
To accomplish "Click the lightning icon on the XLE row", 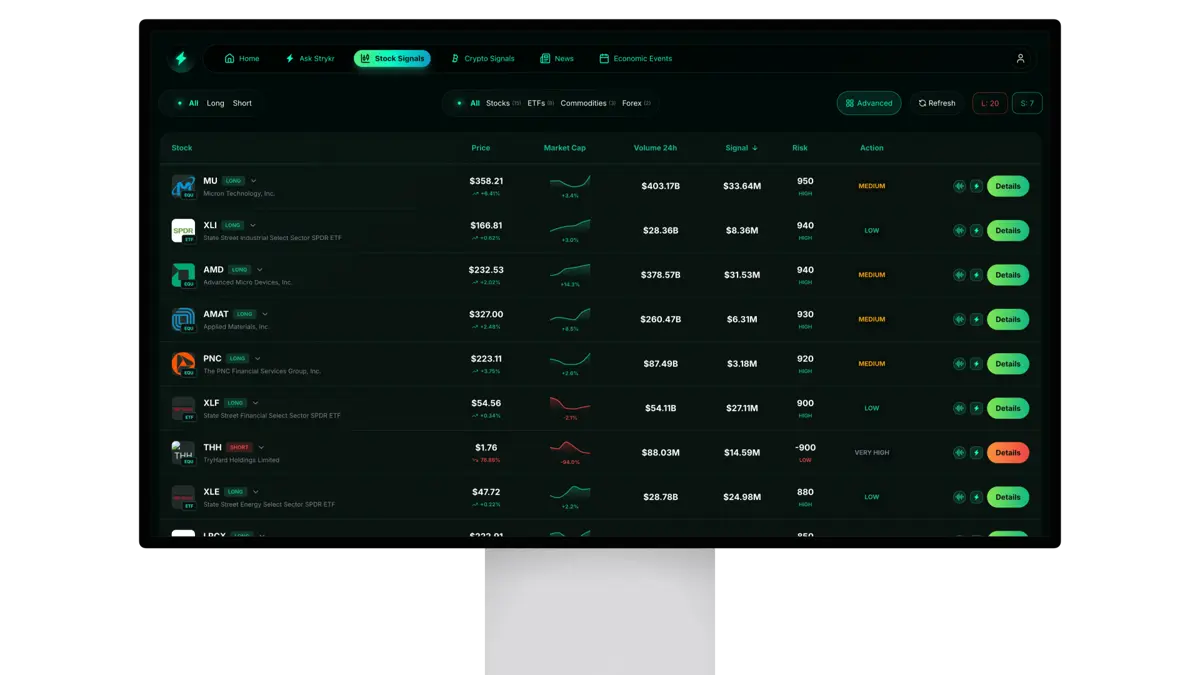I will click(x=975, y=497).
